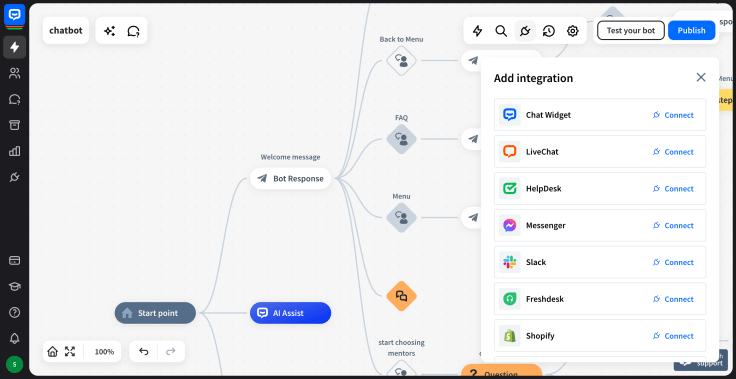Select the lightning bolt stories sidebar icon

[x=15, y=47]
